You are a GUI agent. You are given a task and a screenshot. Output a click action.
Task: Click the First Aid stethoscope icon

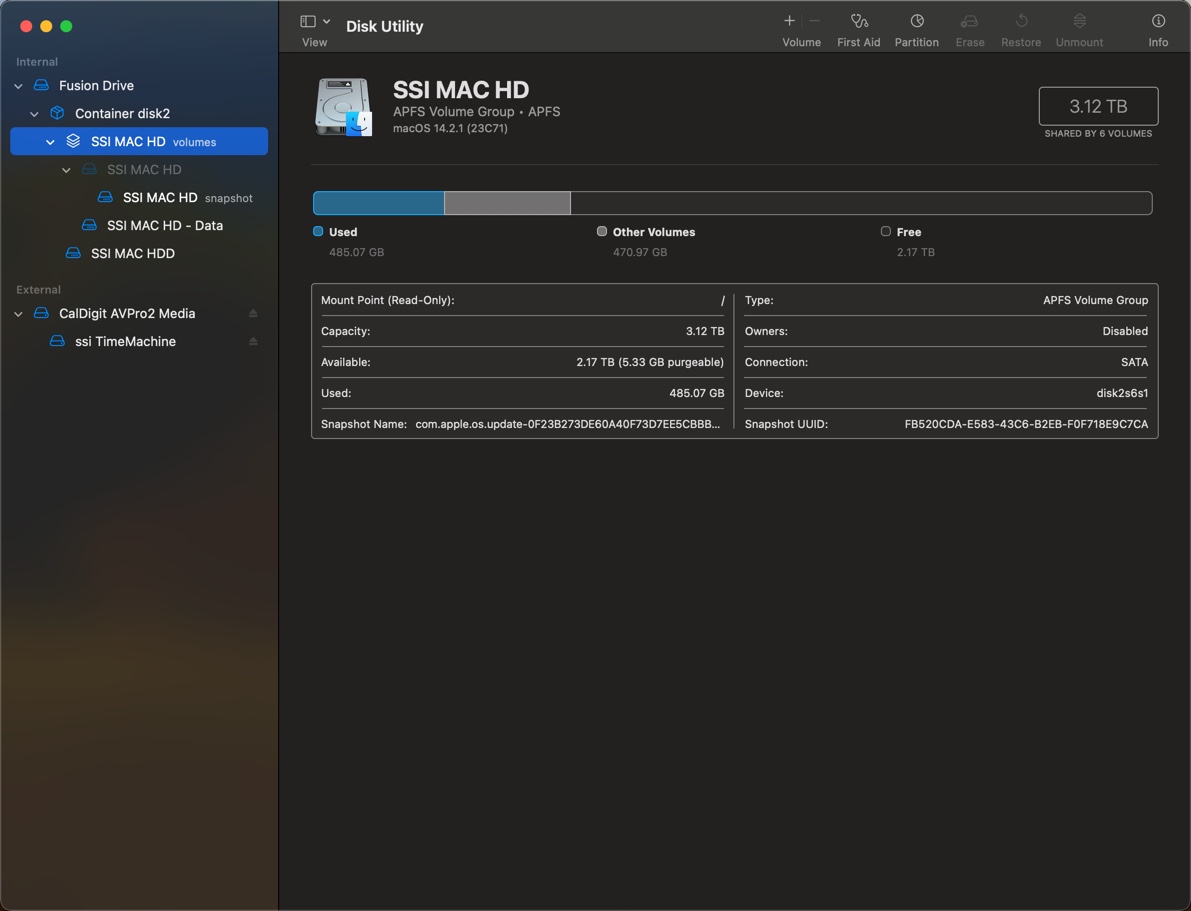[858, 21]
